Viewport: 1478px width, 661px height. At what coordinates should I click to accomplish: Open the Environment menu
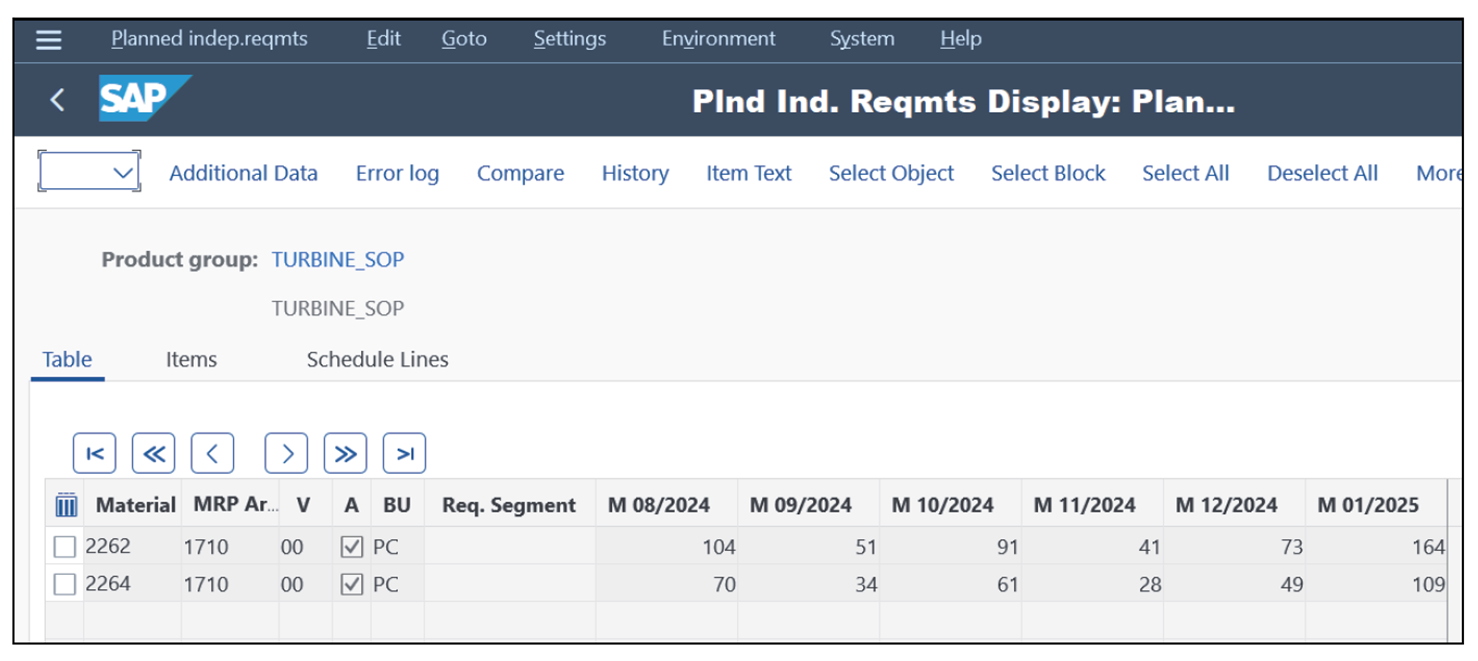[x=718, y=39]
